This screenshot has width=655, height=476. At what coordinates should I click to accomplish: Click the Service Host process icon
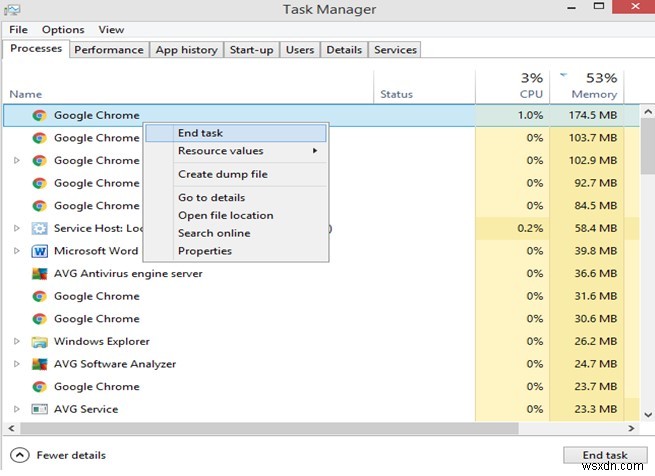[39, 229]
